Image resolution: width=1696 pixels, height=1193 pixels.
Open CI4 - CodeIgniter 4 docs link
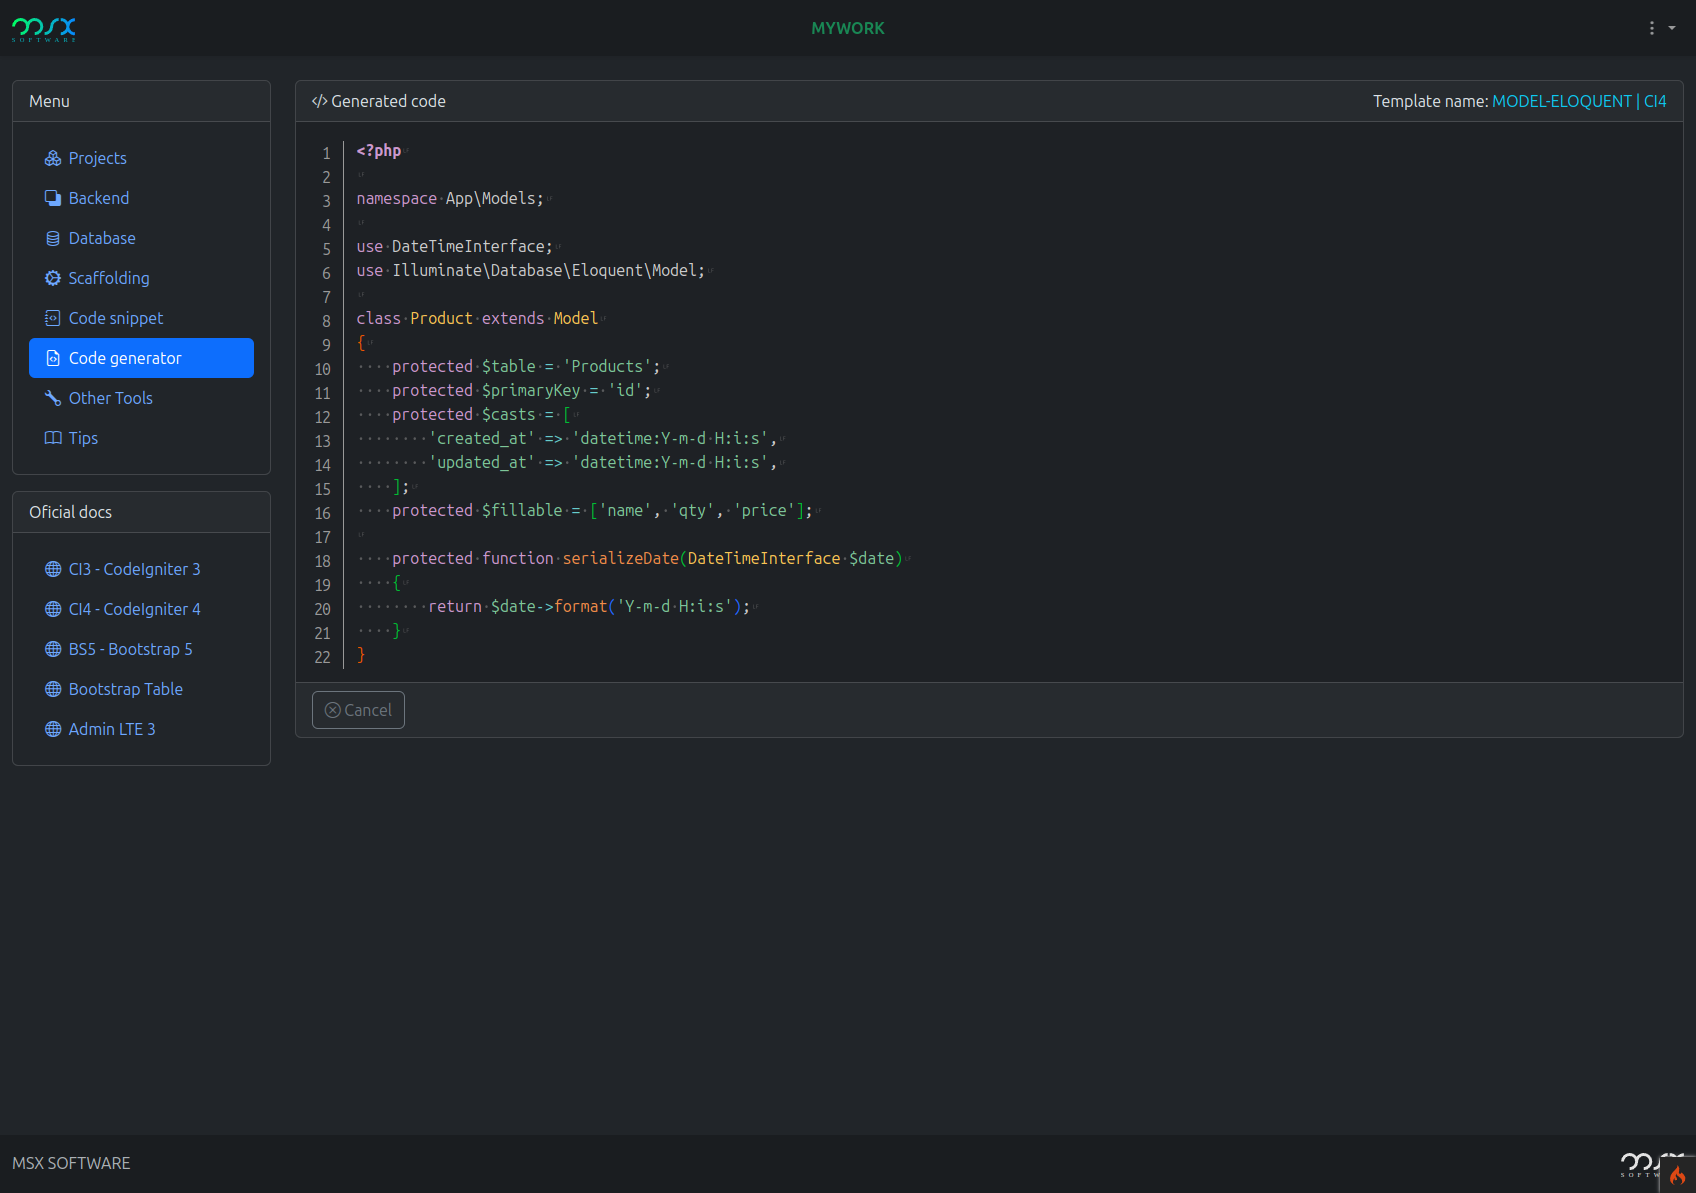pos(134,609)
